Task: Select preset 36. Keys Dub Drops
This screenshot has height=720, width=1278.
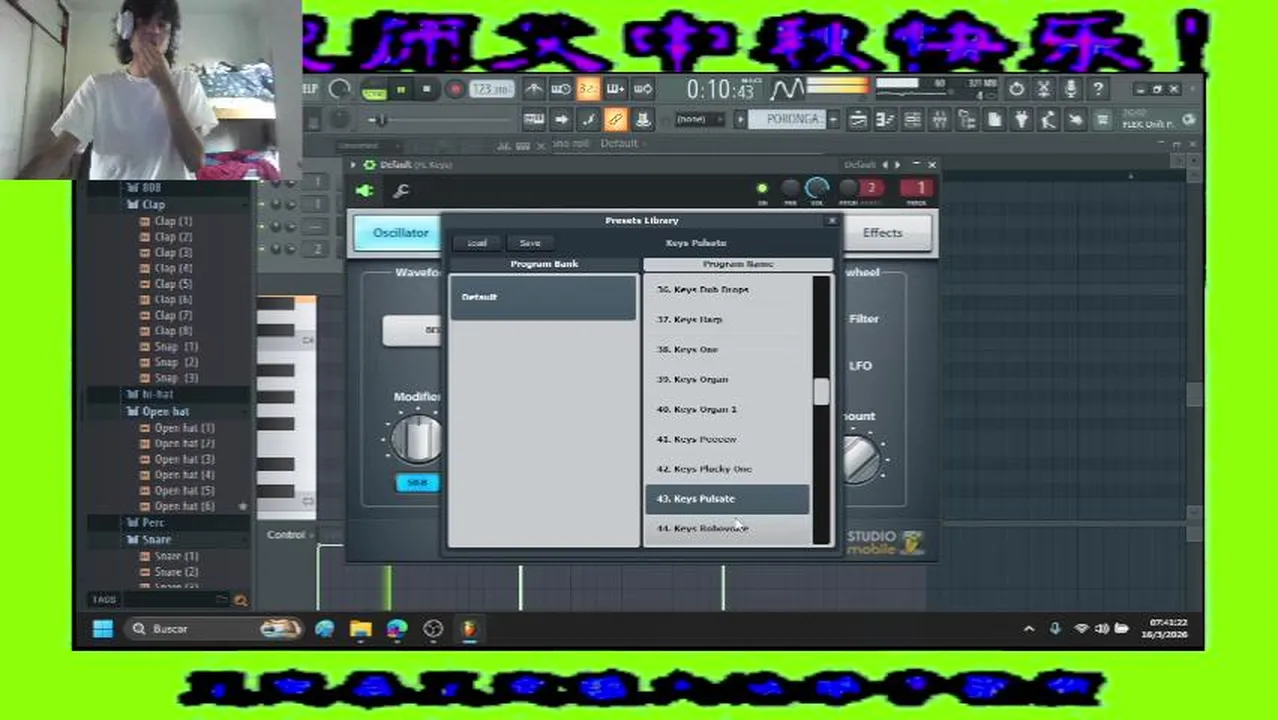Action: [727, 290]
